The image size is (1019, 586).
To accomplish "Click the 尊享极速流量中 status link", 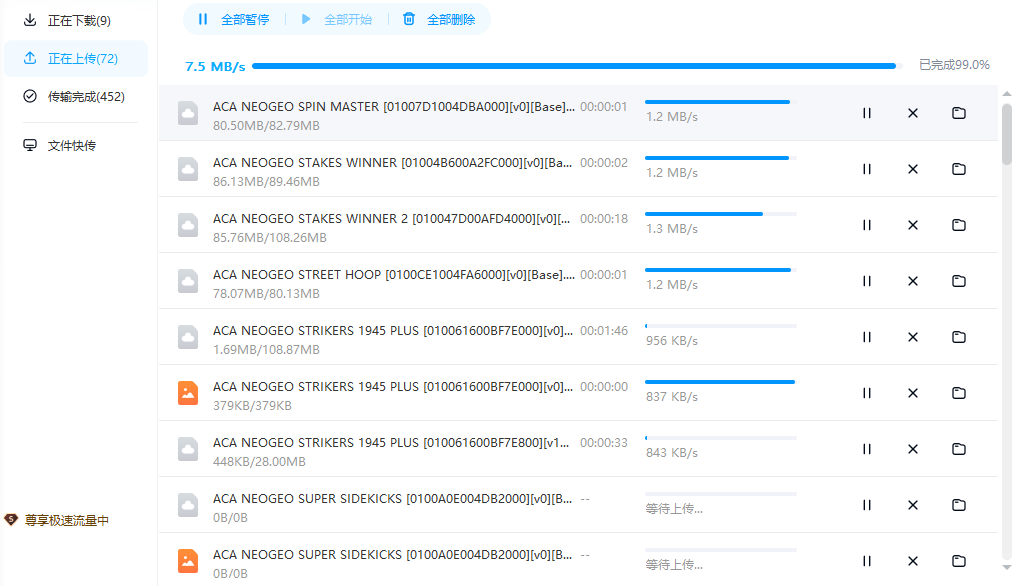I will tap(67, 520).
